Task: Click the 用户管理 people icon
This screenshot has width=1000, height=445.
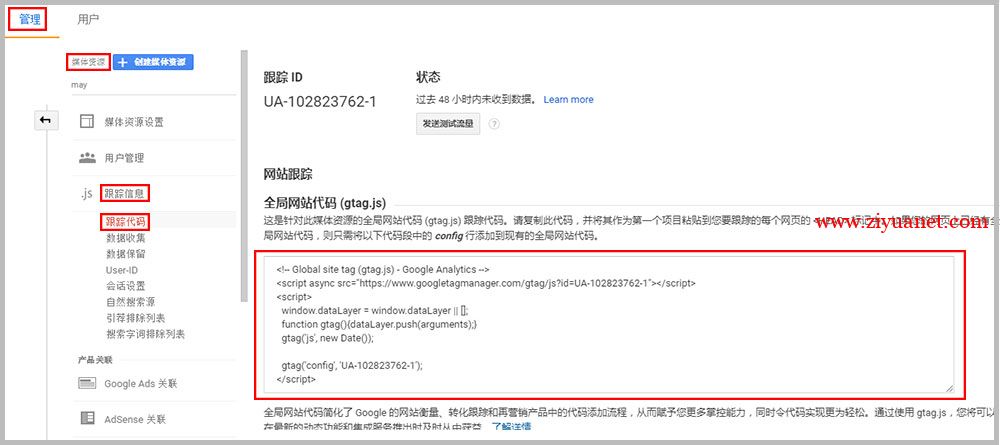Action: 87,157
